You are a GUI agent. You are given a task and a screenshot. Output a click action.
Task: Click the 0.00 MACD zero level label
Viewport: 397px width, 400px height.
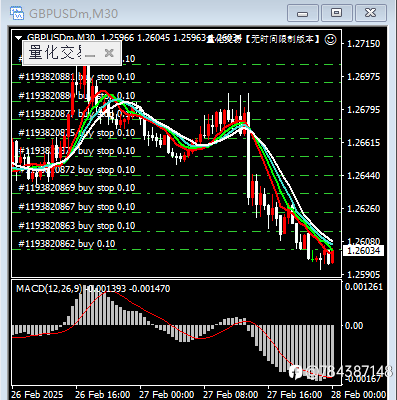354,326
